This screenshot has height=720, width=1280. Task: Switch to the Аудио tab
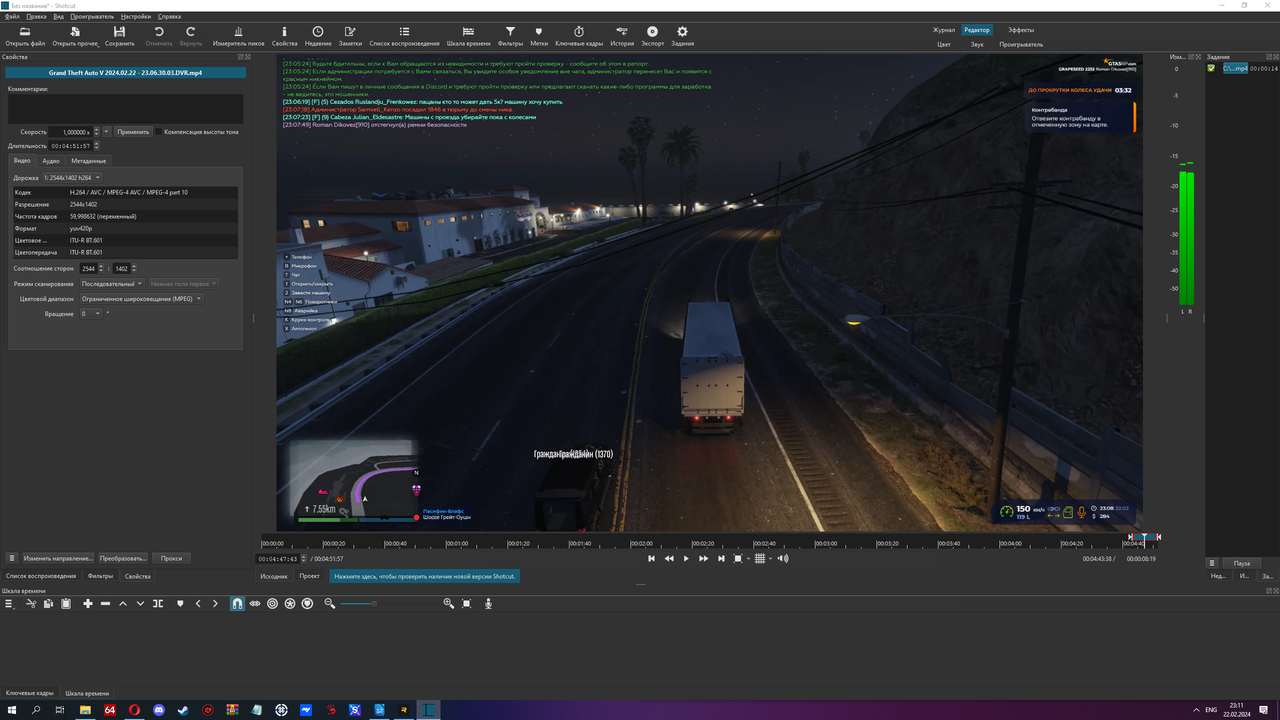coord(50,161)
